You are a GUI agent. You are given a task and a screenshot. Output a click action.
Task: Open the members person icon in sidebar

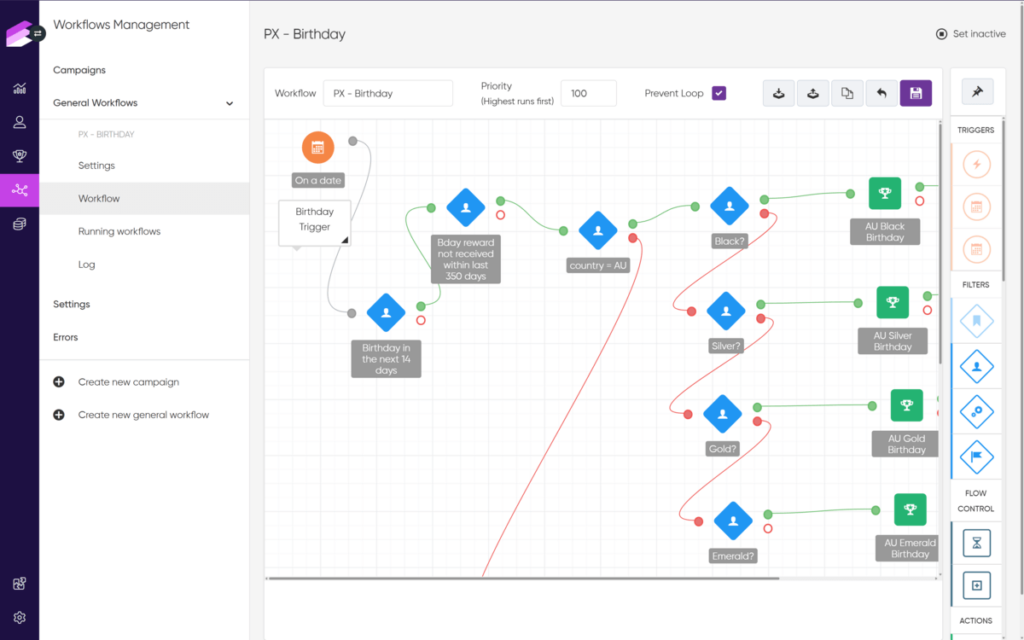pos(20,122)
